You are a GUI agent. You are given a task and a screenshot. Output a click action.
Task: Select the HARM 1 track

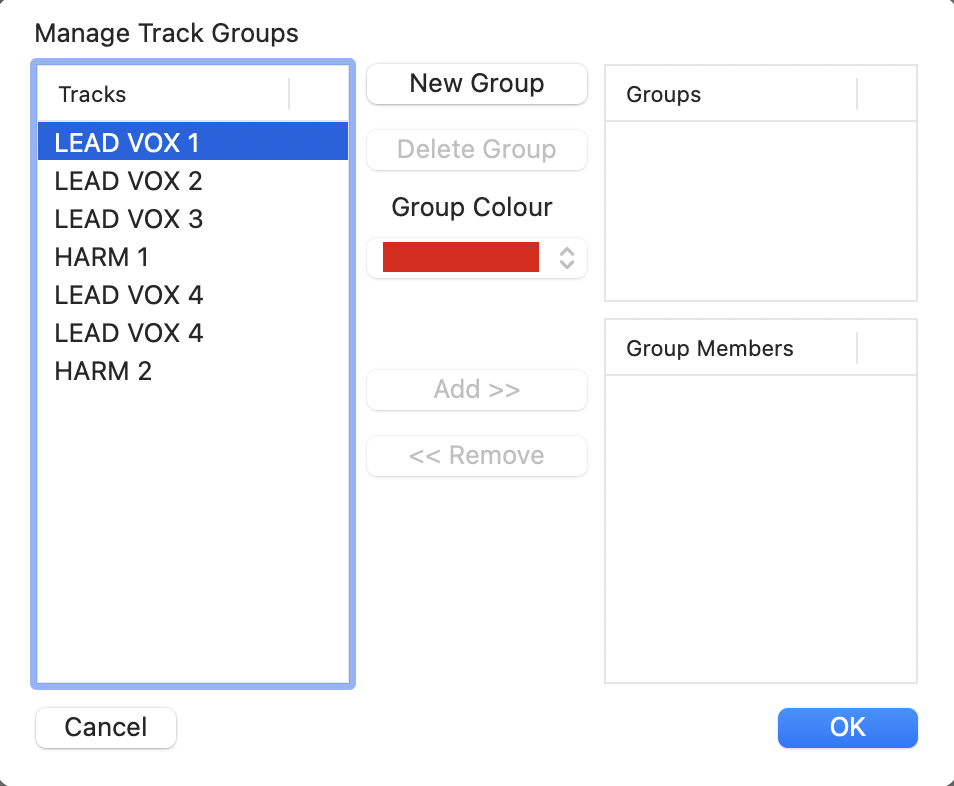tap(102, 257)
